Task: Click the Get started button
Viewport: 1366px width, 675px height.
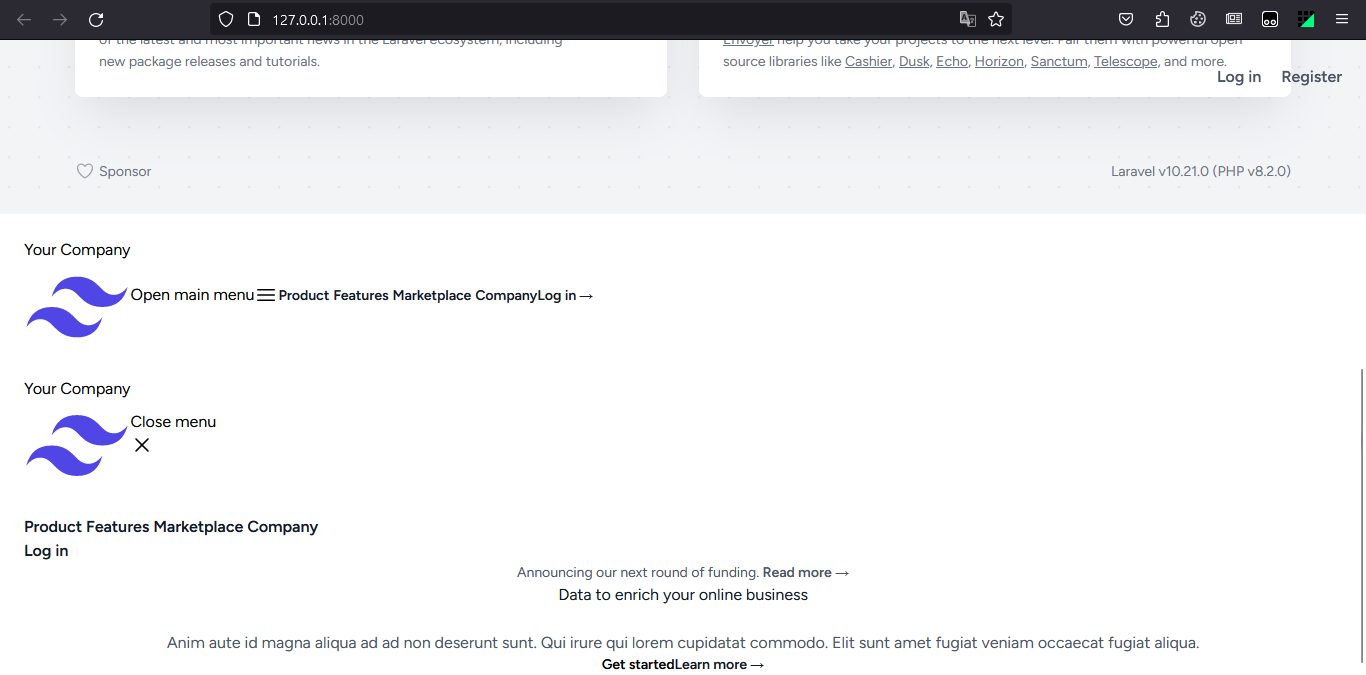Action: [x=638, y=665]
